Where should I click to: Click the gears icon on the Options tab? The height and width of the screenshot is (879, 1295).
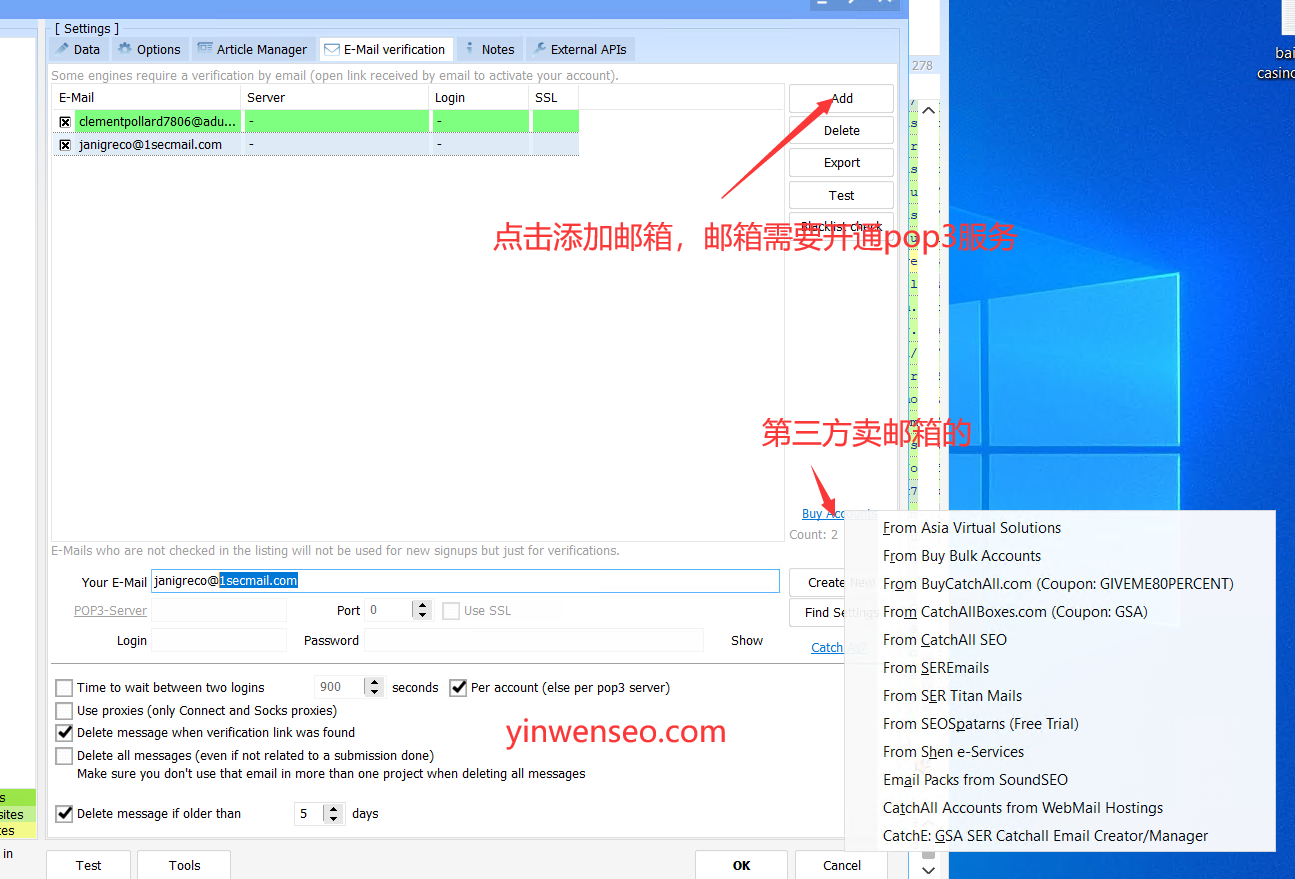tap(124, 48)
